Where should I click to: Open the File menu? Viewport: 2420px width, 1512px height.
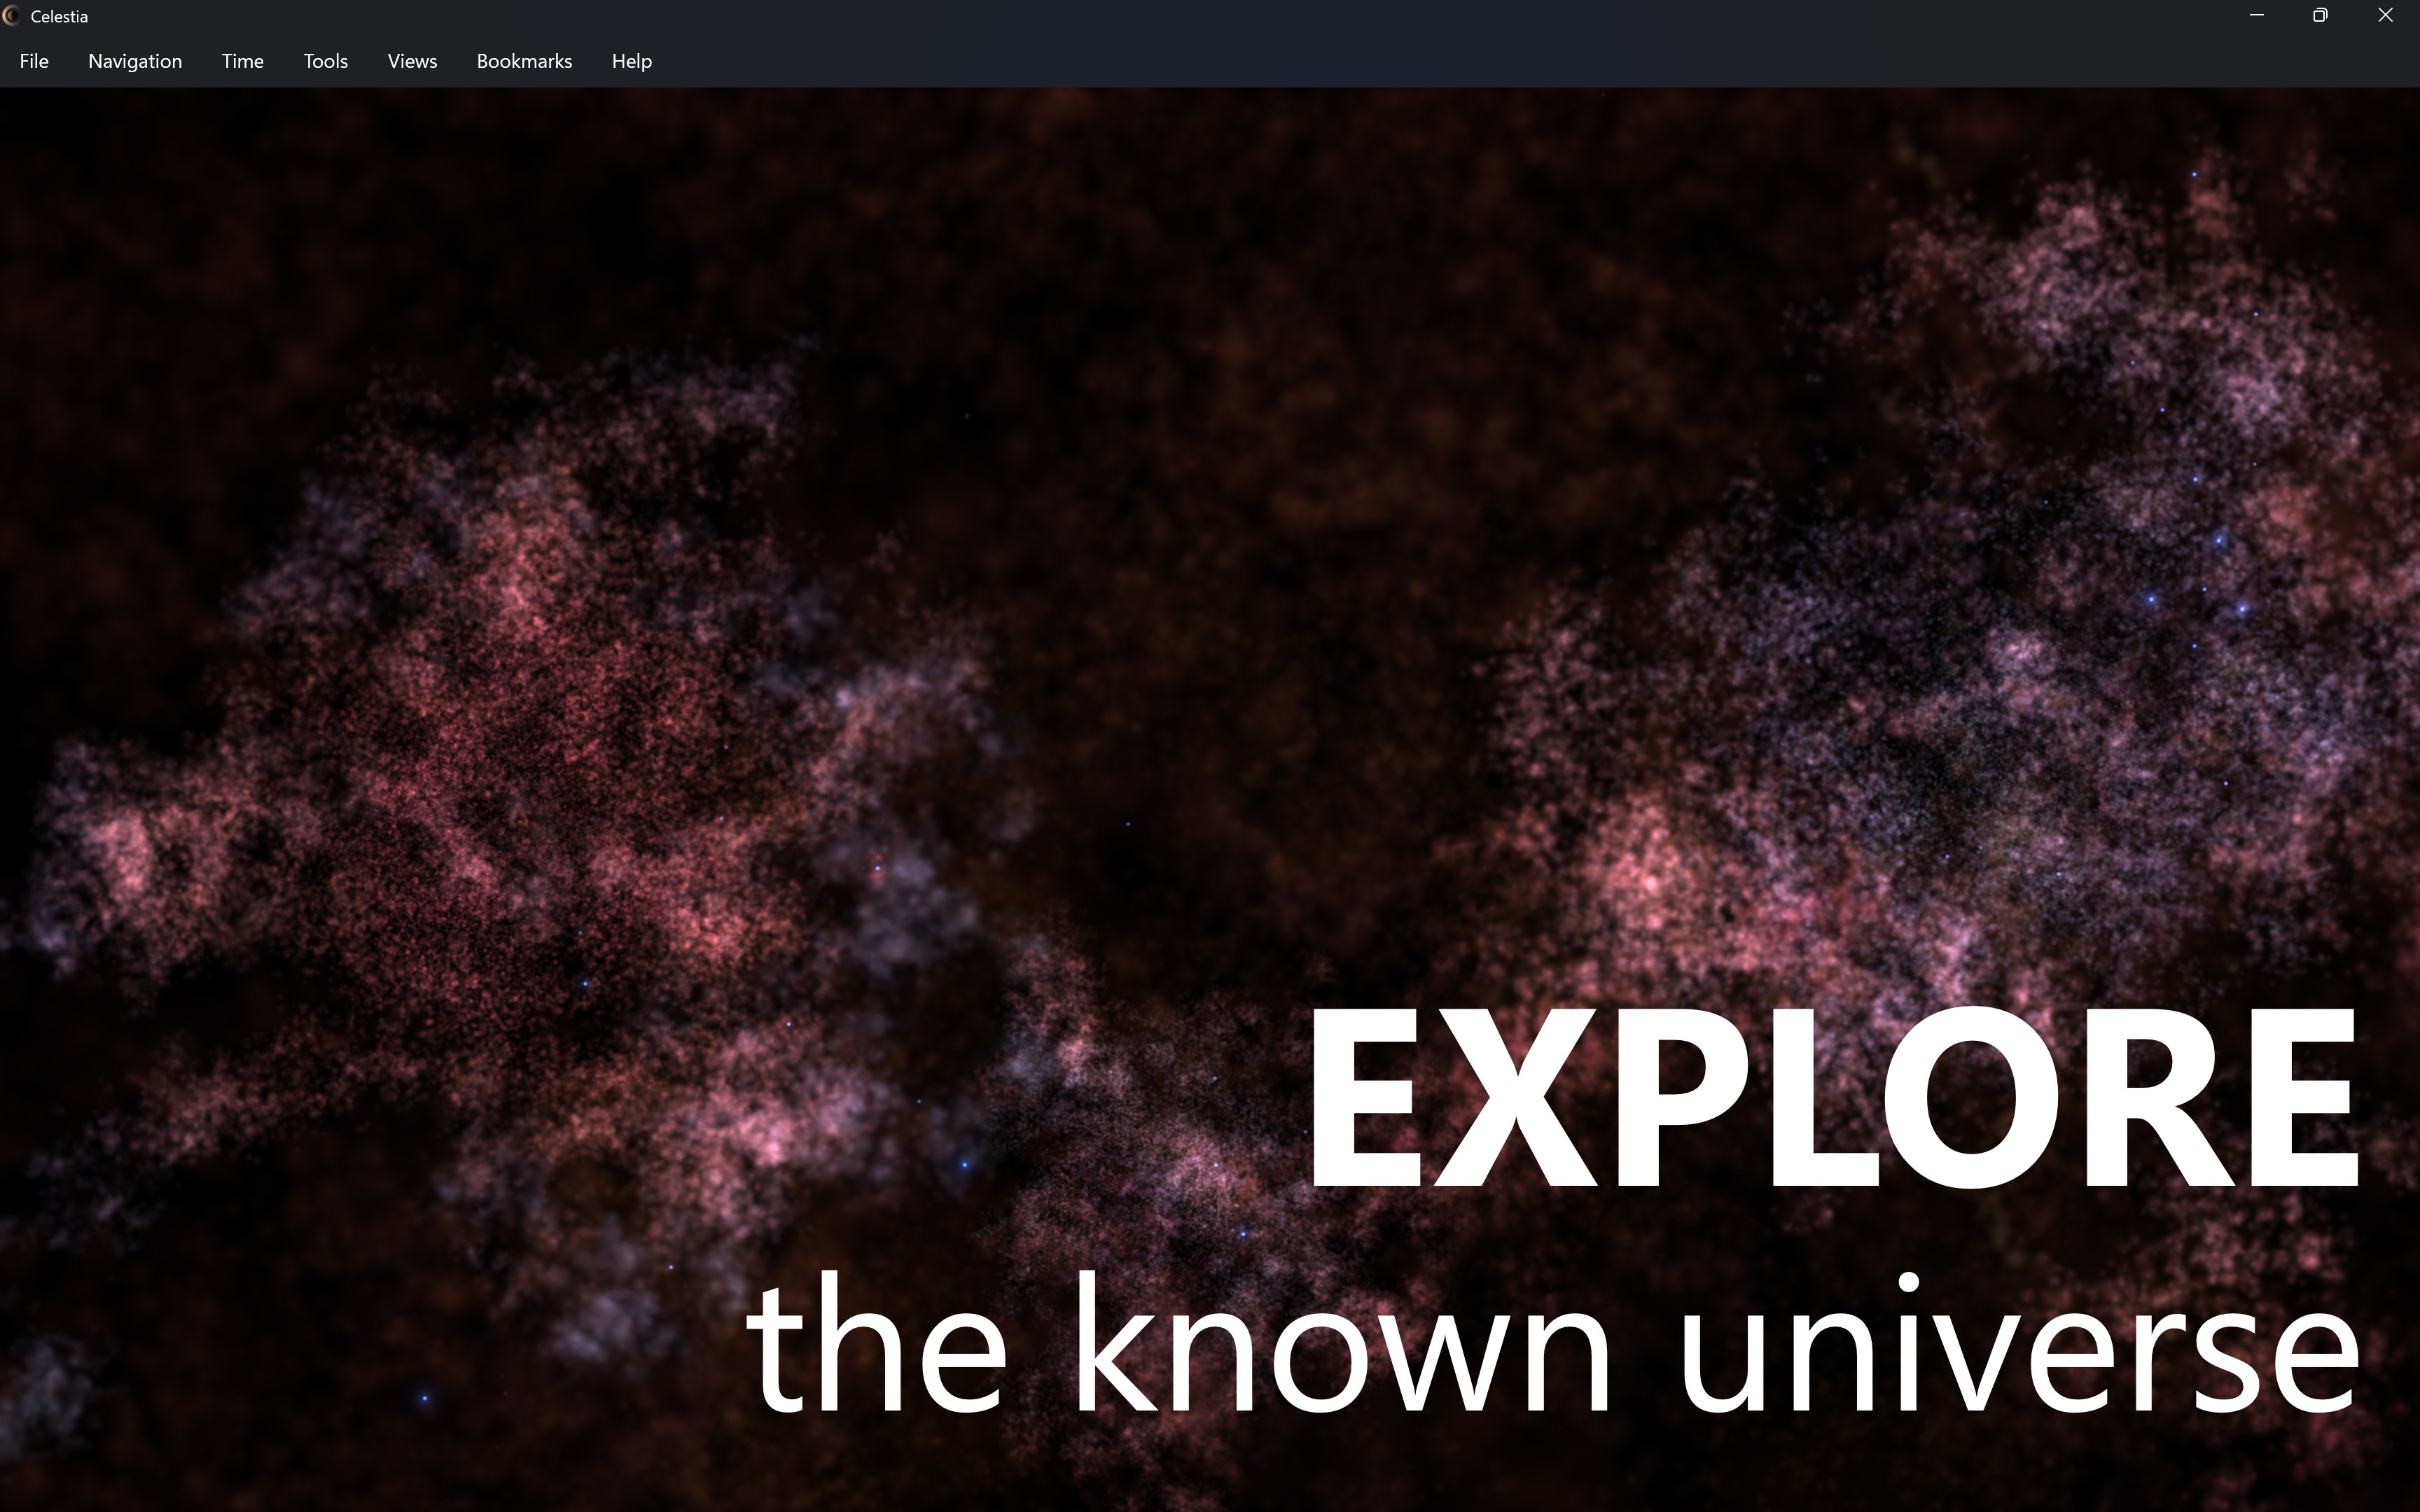coord(33,61)
